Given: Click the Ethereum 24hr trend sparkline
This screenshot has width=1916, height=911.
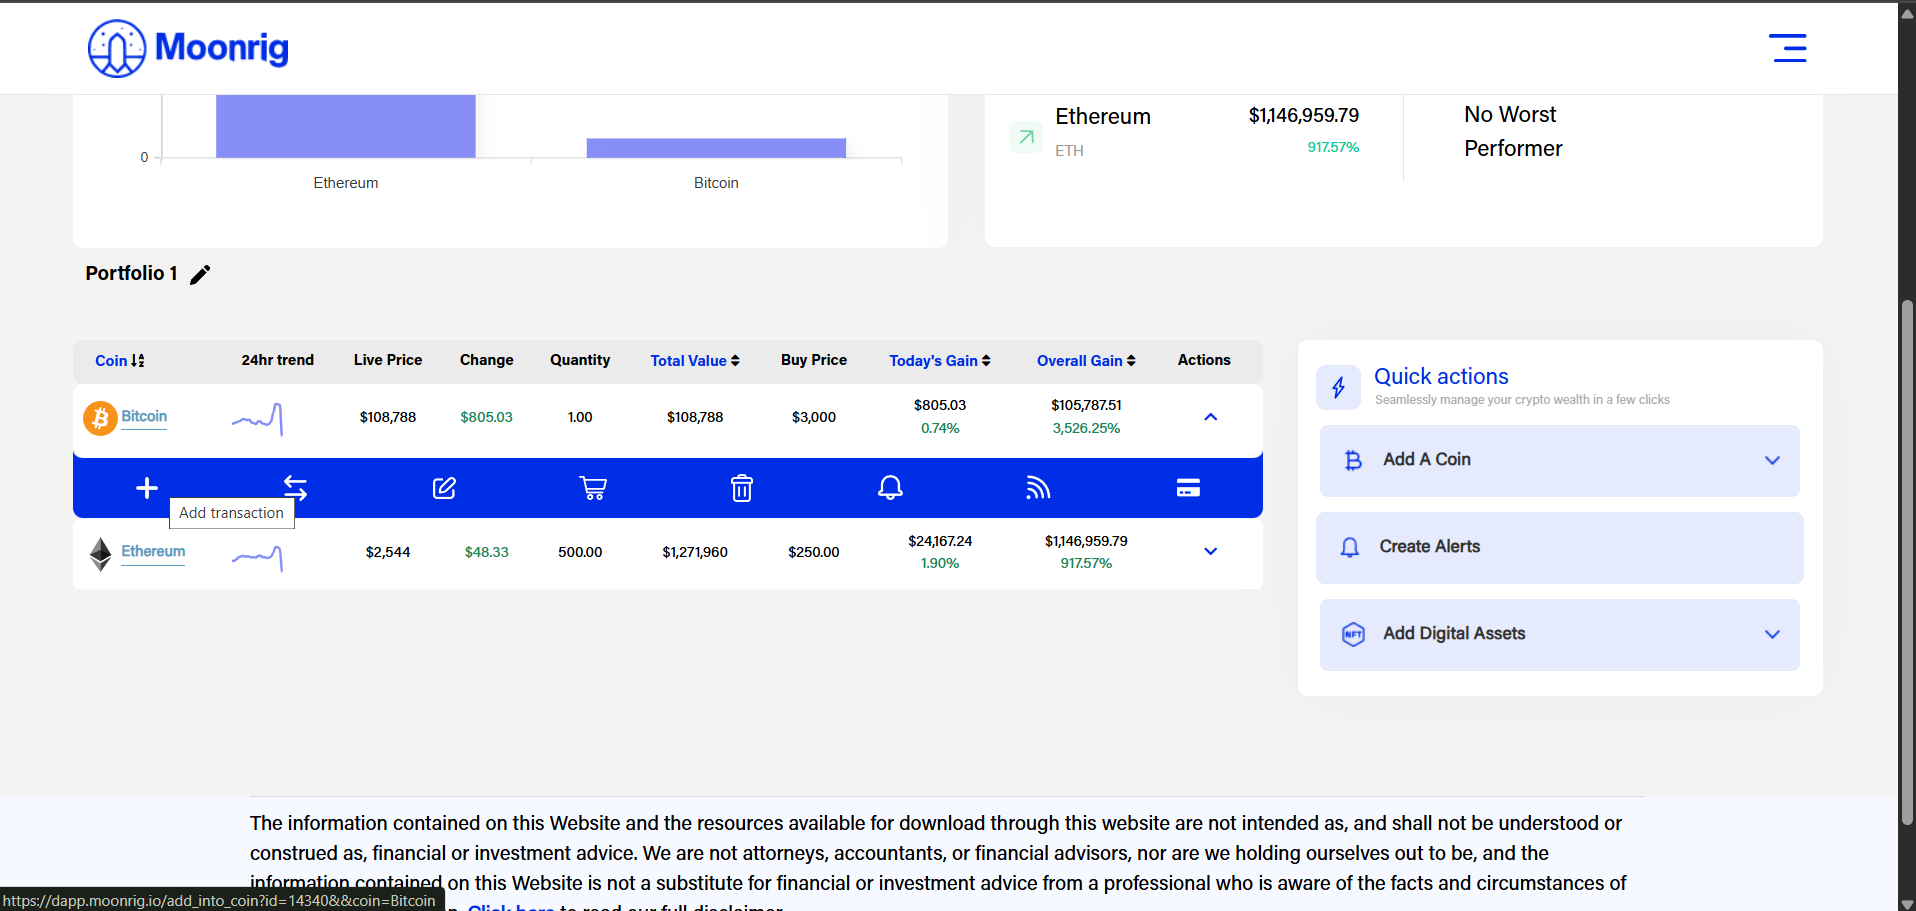Looking at the screenshot, I should point(258,557).
